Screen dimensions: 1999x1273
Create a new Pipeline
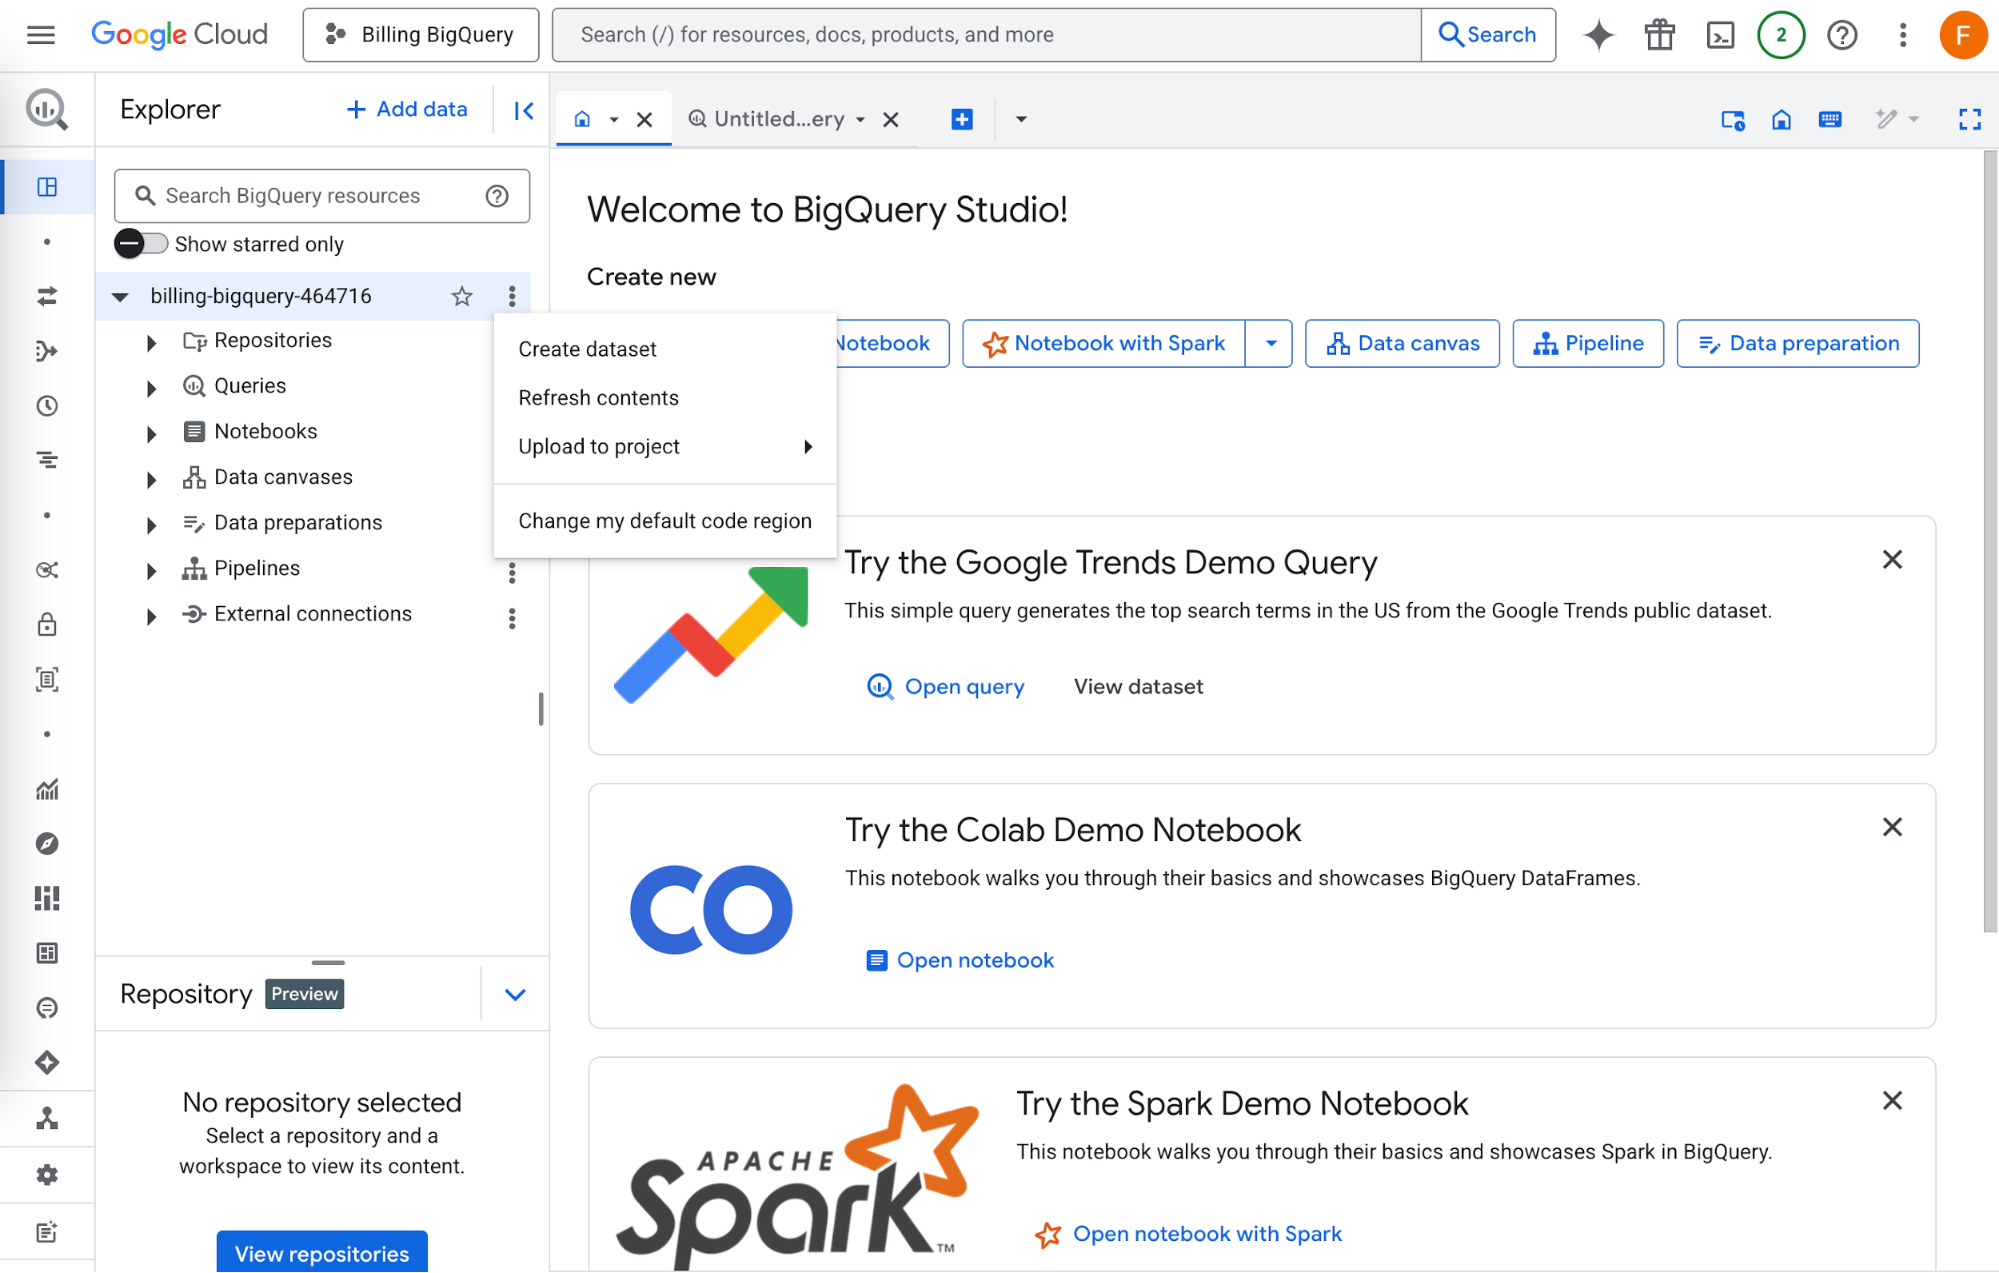[x=1588, y=344]
